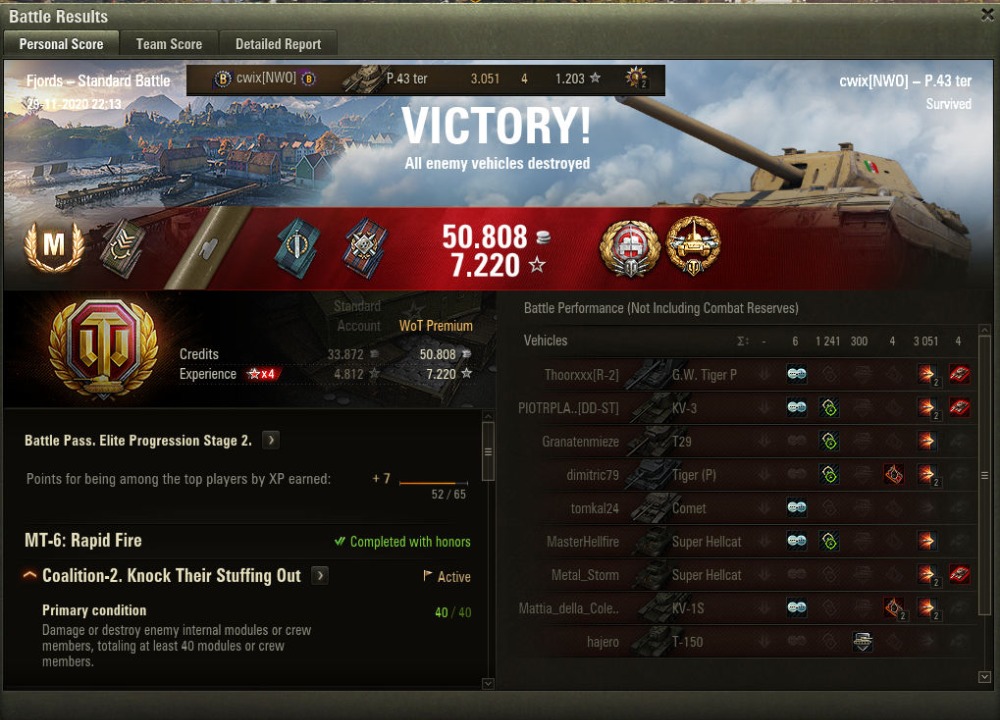Click the red medal next to credits total

(630, 247)
